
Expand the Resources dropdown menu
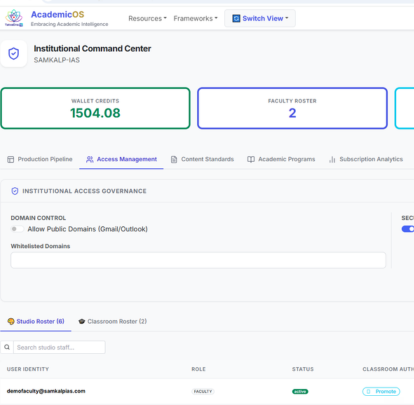[x=147, y=19]
